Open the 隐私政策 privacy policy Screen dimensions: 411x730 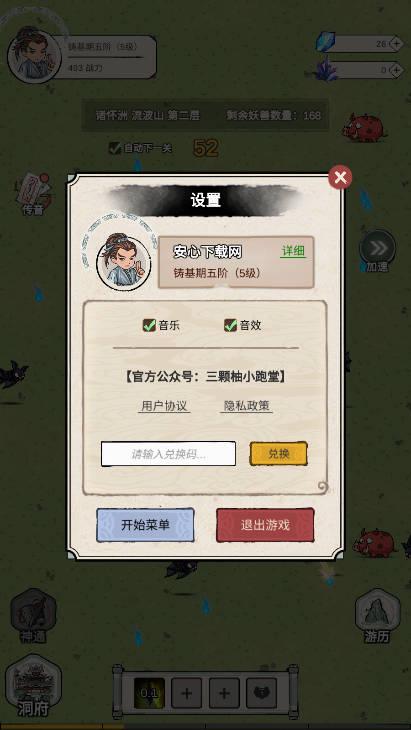(246, 406)
